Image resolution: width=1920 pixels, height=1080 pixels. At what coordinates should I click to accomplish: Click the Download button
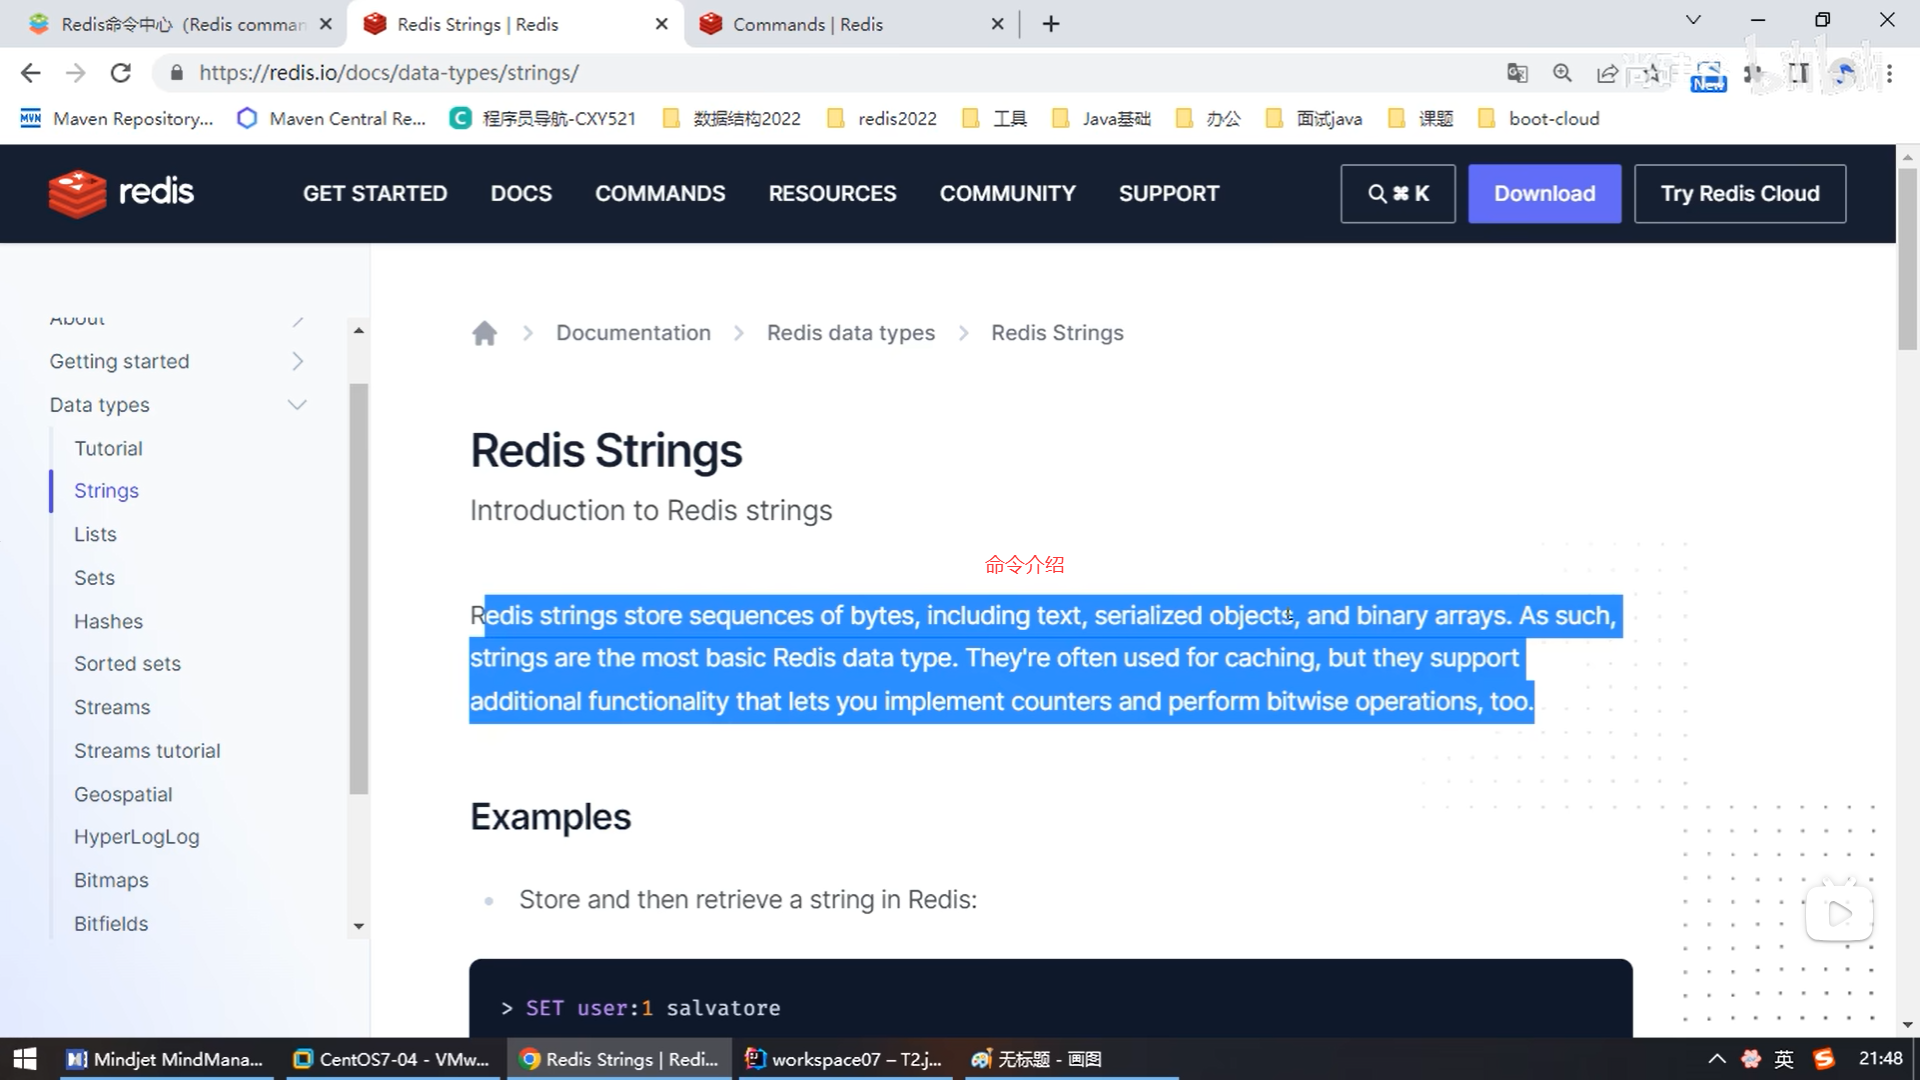pyautogui.click(x=1544, y=194)
